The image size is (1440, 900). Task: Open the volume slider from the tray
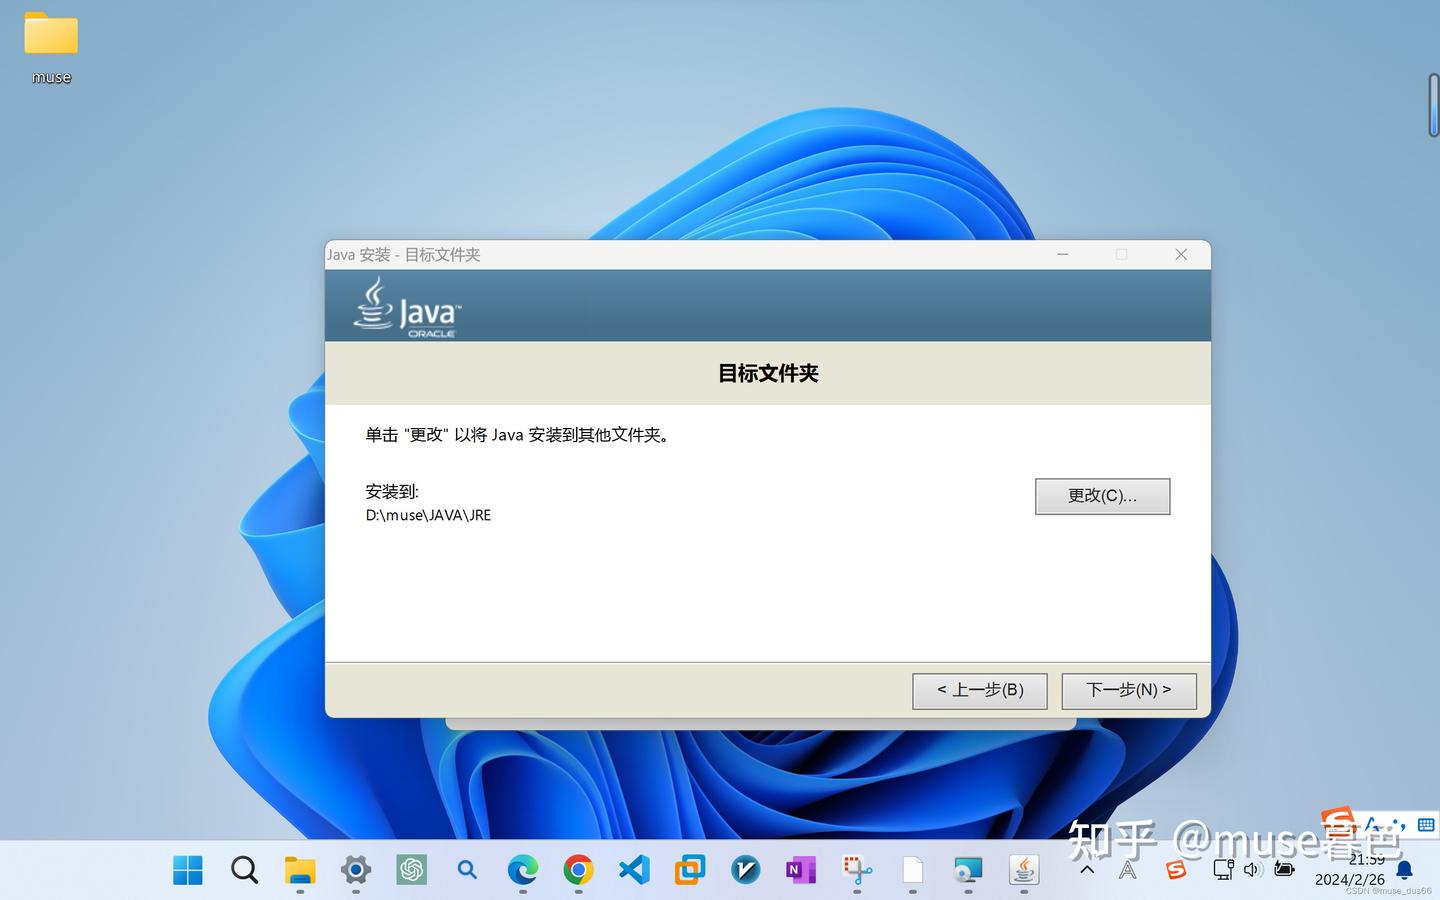click(1252, 871)
